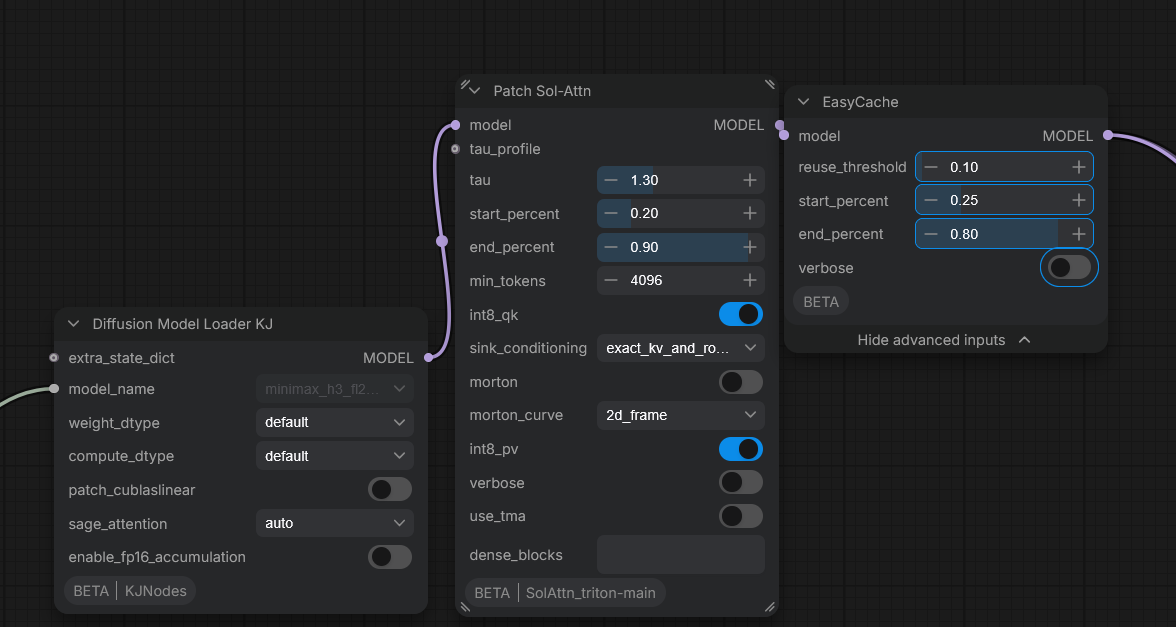Click the BETA | SolAttn_triton-main badge
Viewport: 1176px width, 627px height.
(565, 592)
